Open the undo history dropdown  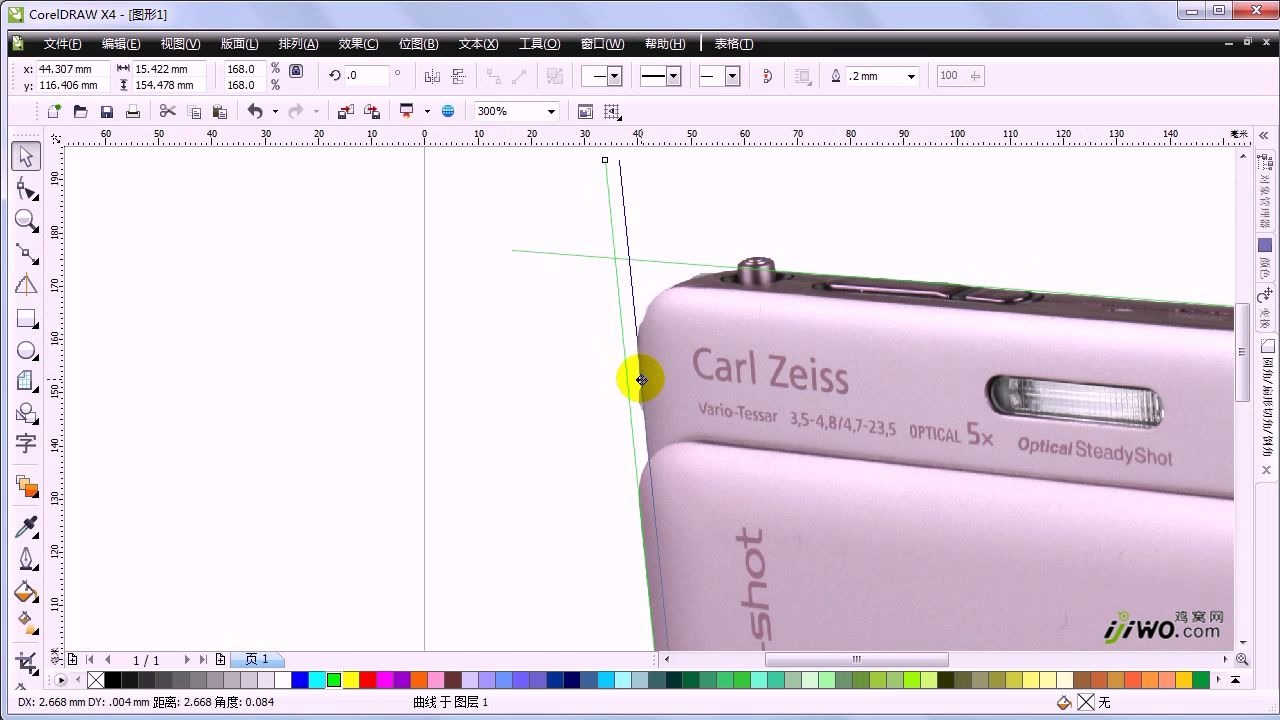click(275, 111)
